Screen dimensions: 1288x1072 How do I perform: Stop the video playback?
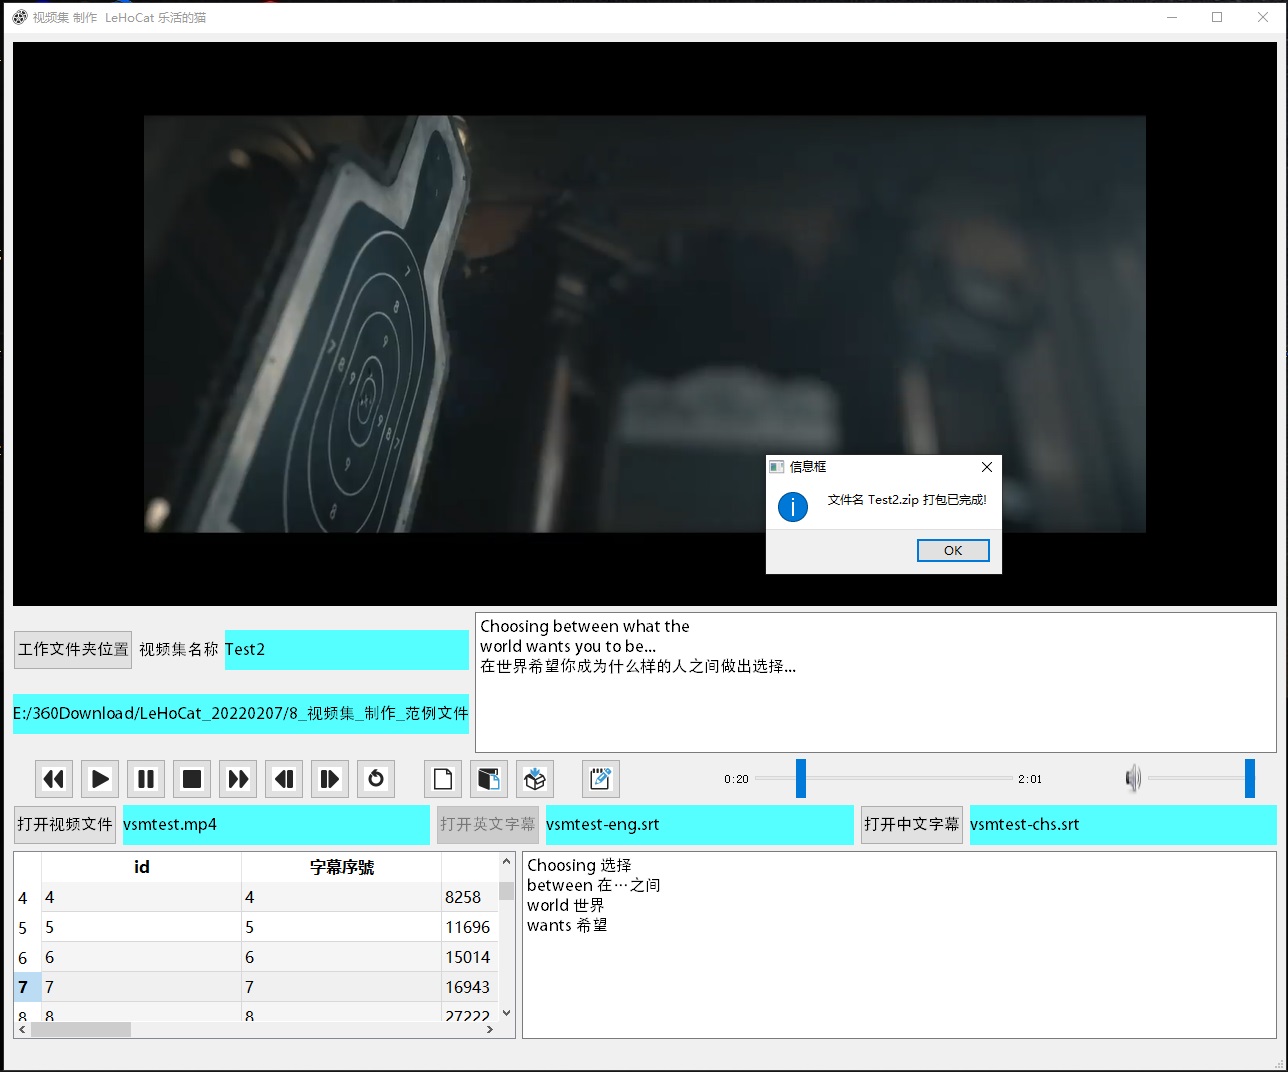pyautogui.click(x=192, y=779)
